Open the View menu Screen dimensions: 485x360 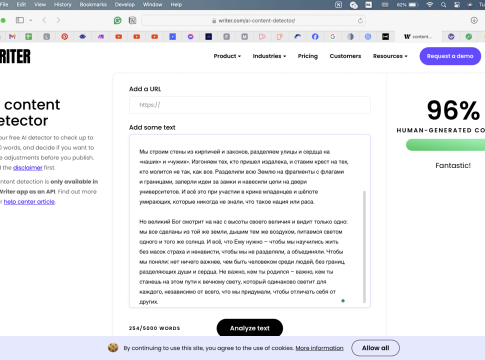click(x=40, y=5)
